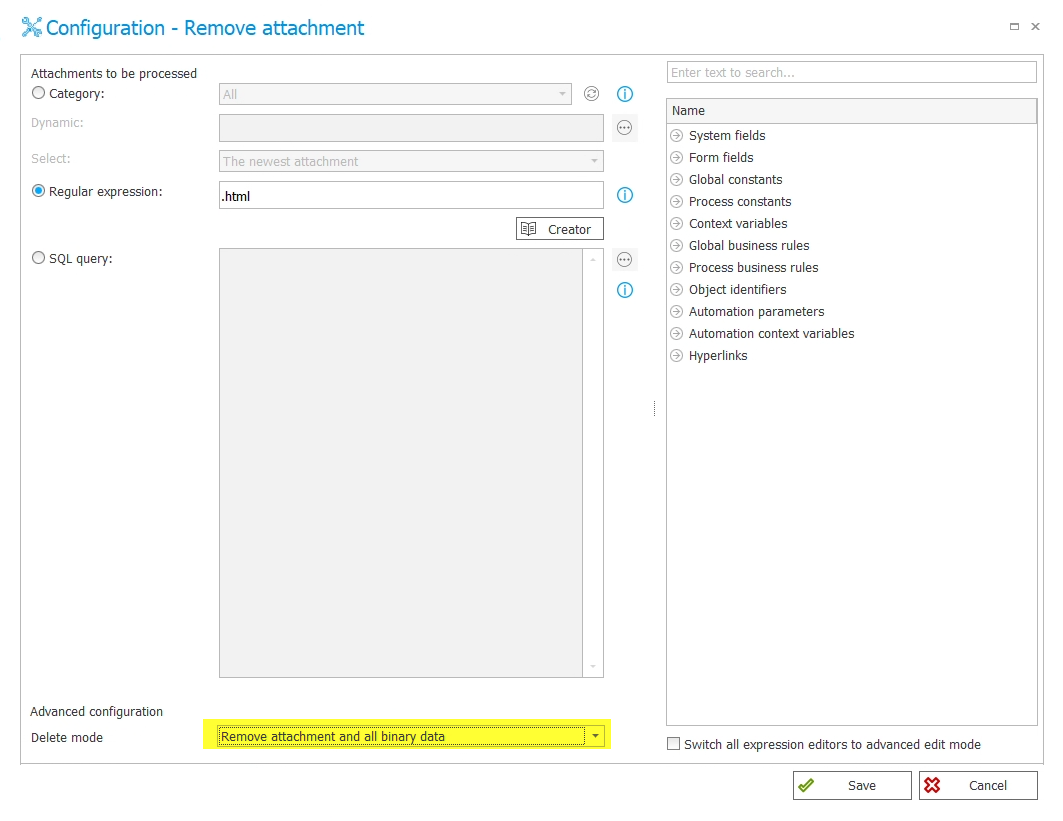Open the Delete mode dropdown
1063x821 pixels.
(596, 737)
